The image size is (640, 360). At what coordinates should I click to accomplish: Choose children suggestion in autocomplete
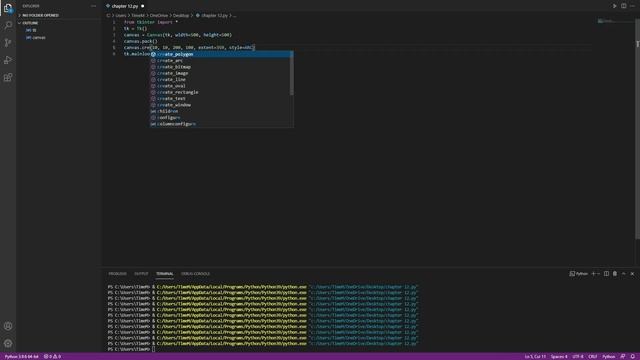click(220, 111)
